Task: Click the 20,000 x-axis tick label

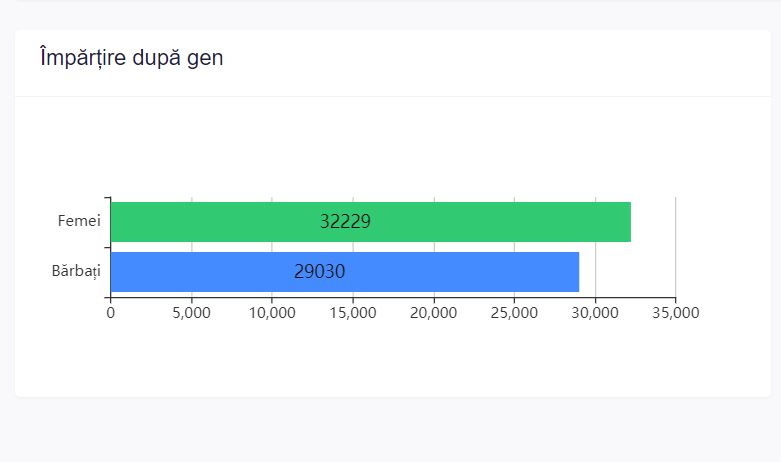Action: tap(434, 313)
